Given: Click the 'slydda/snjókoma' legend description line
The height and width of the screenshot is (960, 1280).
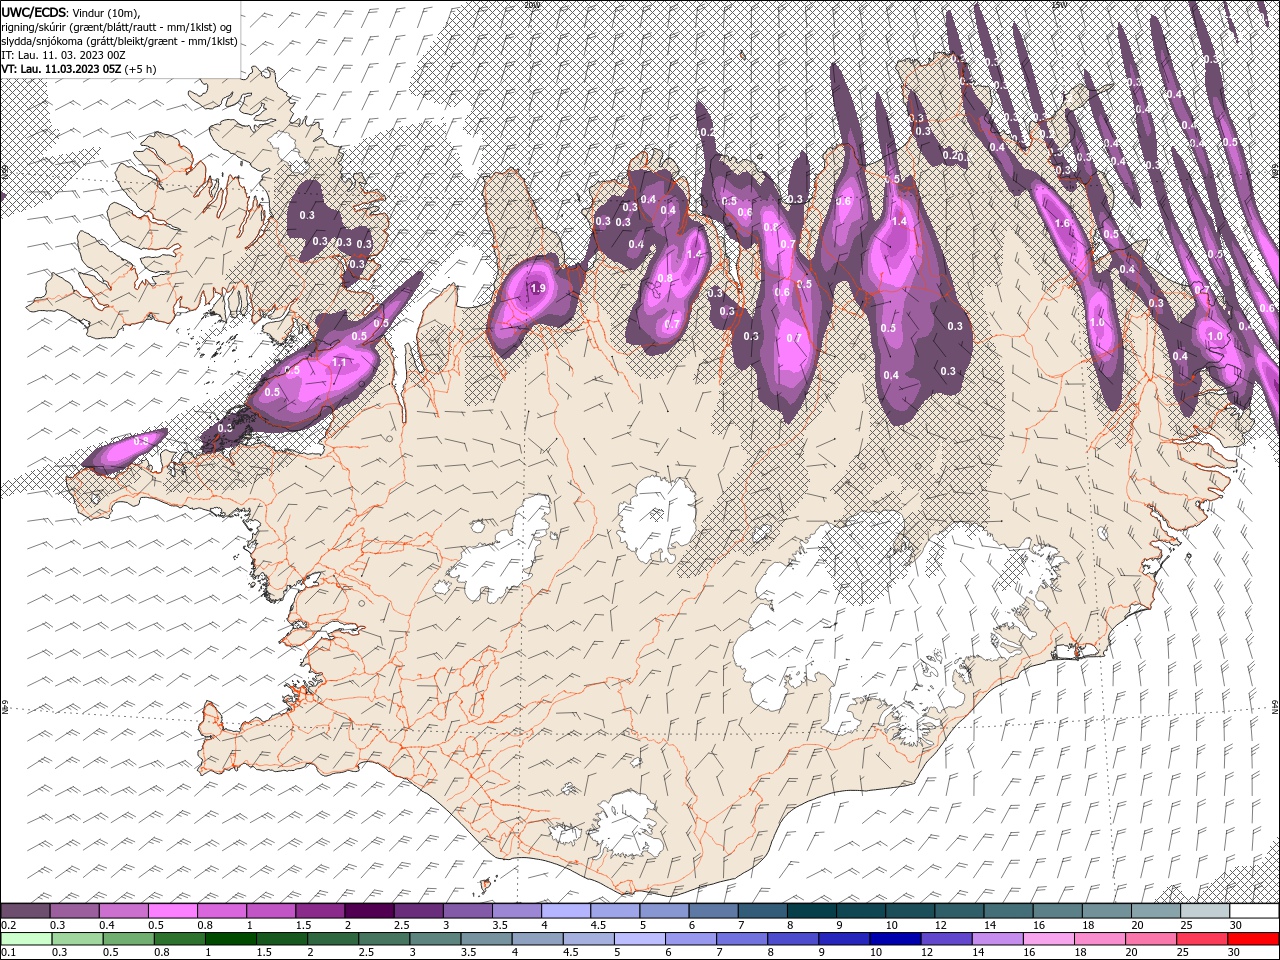Looking at the screenshot, I should (x=120, y=41).
